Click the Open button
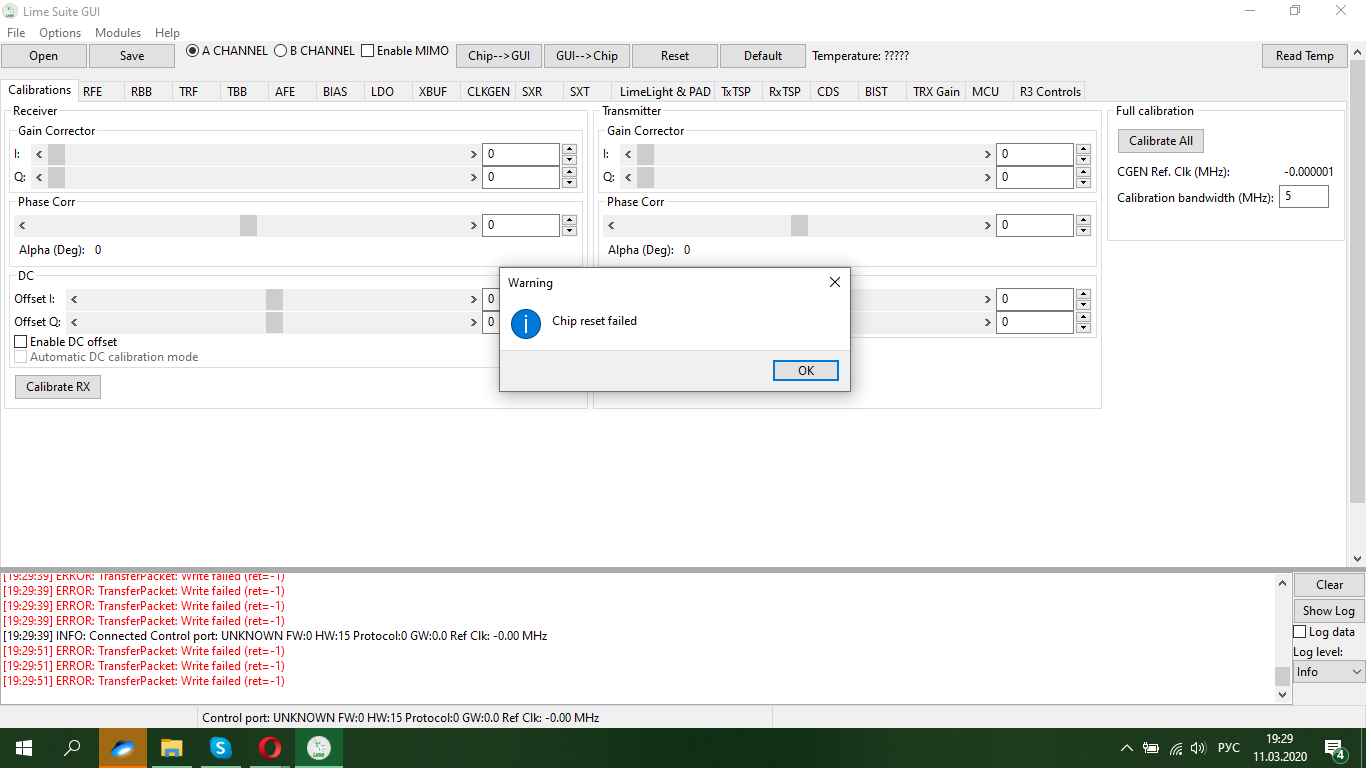1366x768 pixels. [x=43, y=56]
